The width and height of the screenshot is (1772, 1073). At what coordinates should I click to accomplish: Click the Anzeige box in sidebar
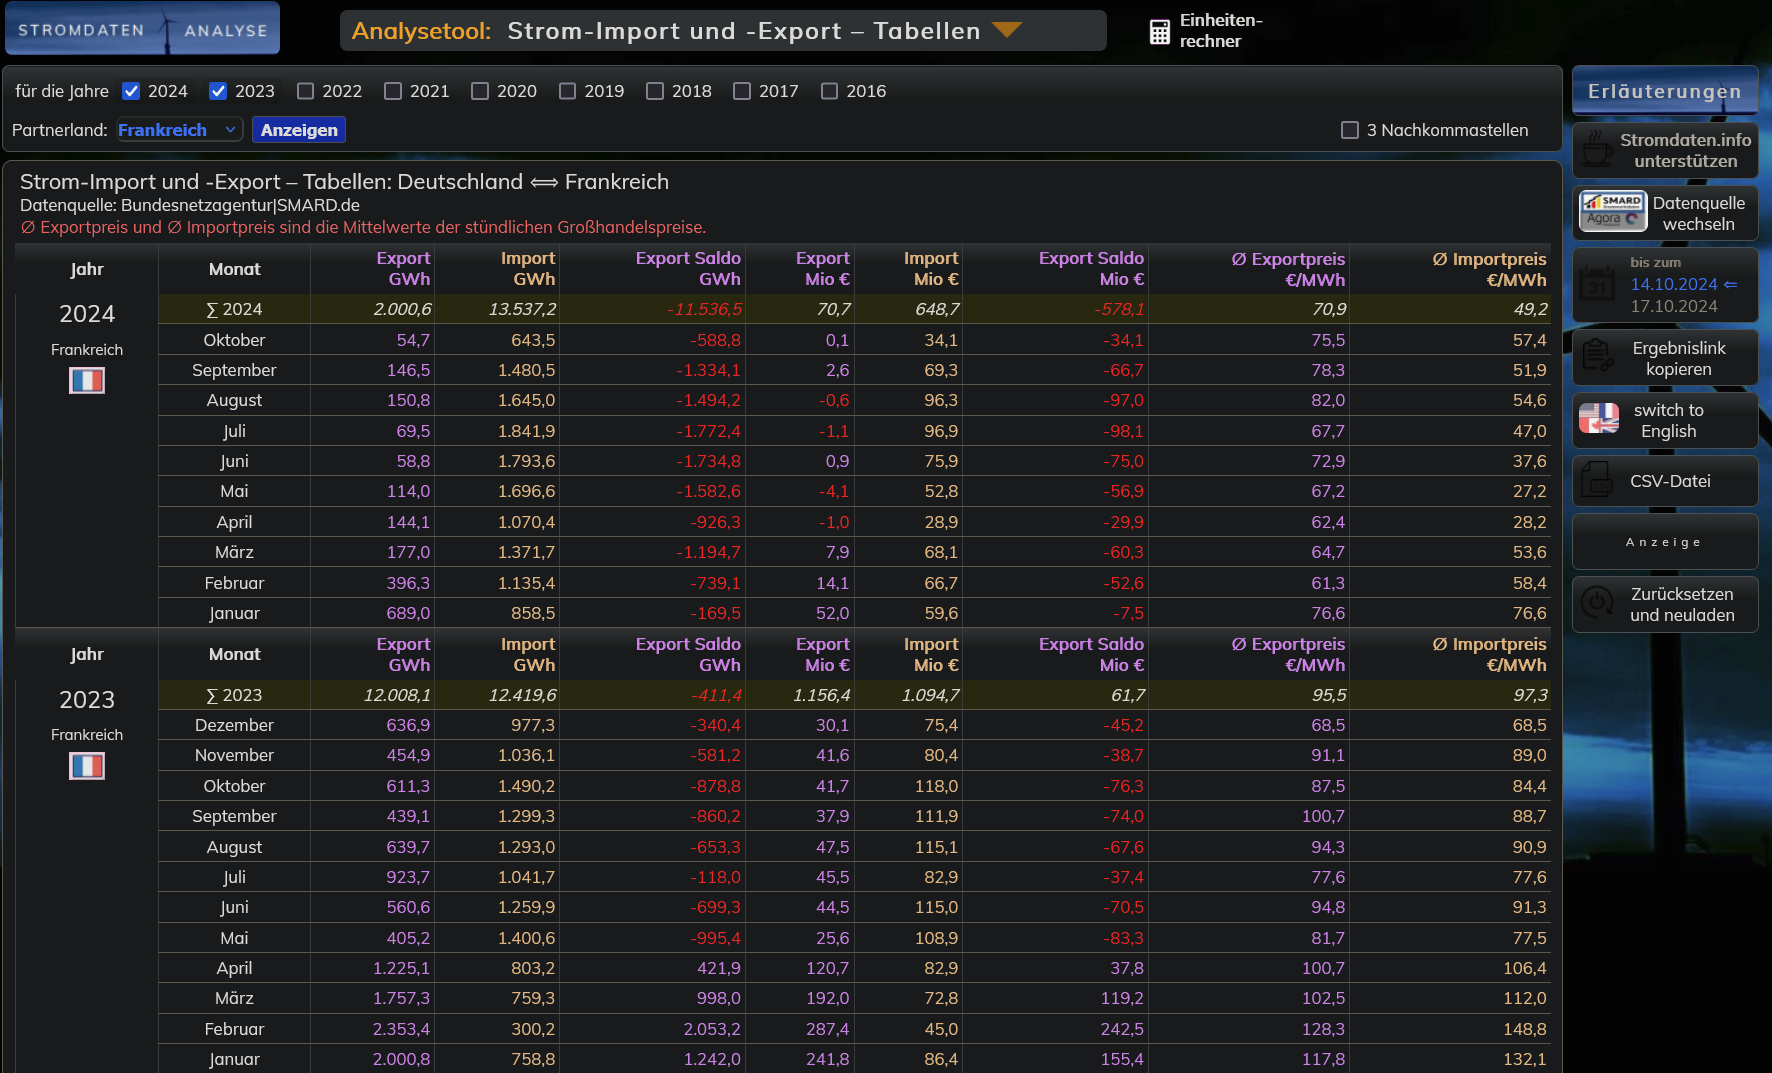coord(1665,542)
